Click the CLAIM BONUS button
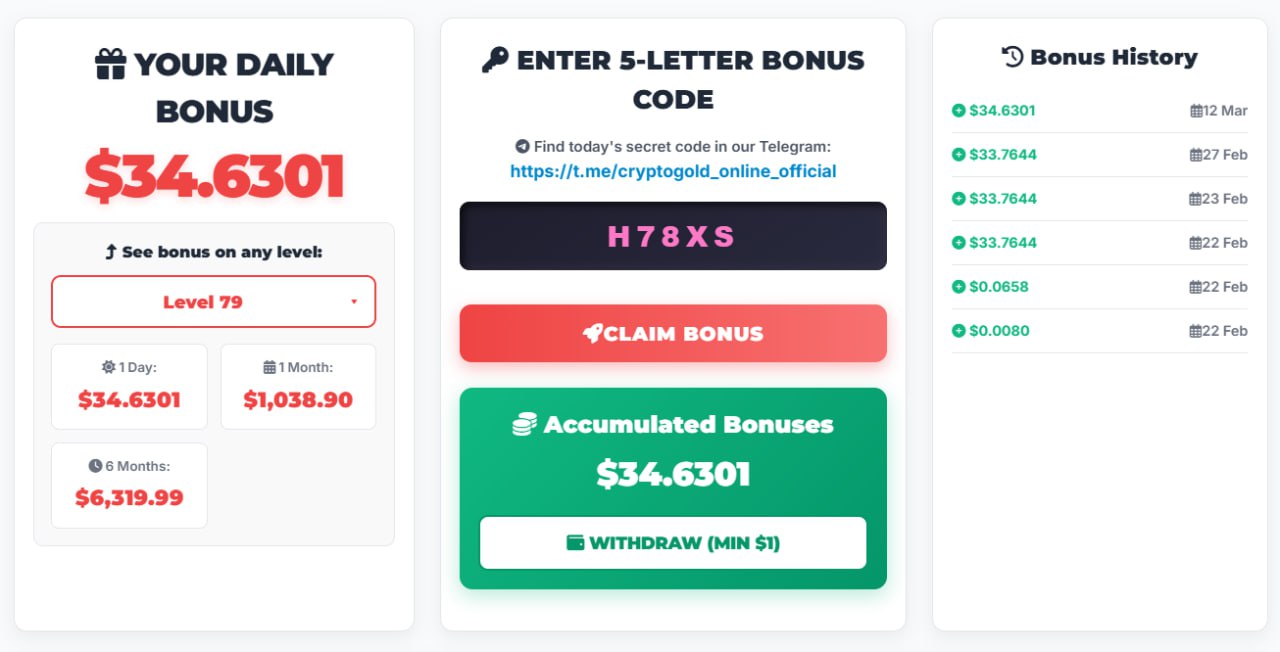Screen dimensions: 1280x652 click(673, 333)
